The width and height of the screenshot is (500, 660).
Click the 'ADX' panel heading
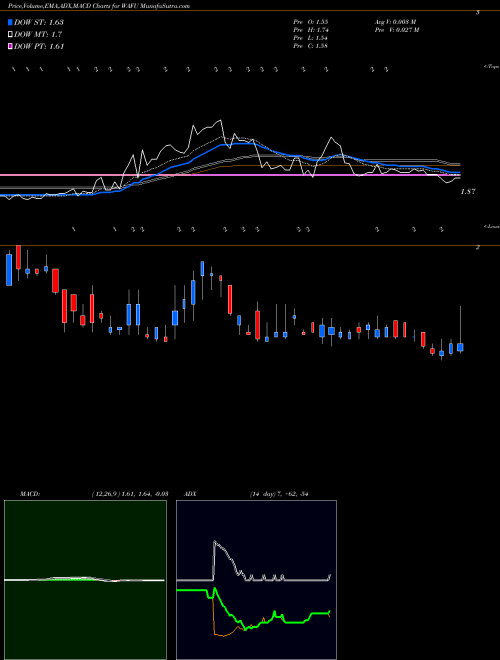(191, 494)
